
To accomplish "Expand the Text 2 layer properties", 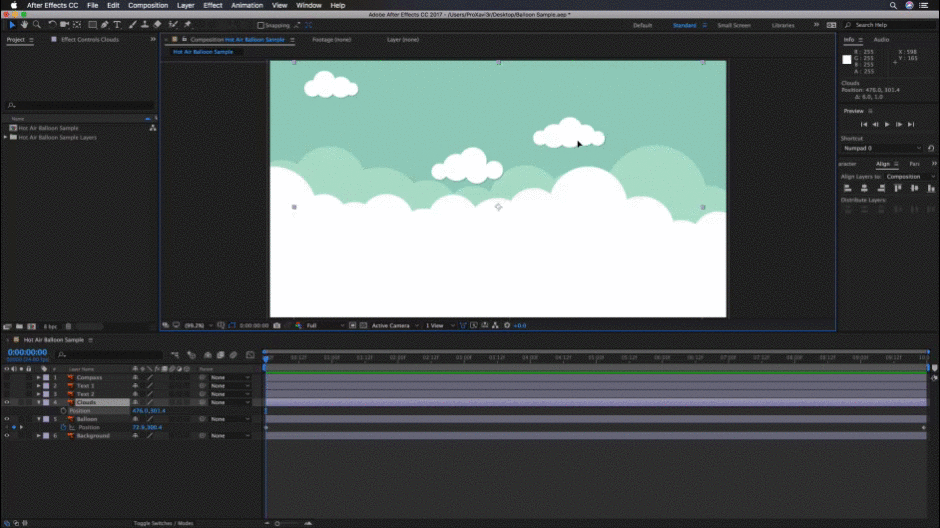I will [x=38, y=394].
